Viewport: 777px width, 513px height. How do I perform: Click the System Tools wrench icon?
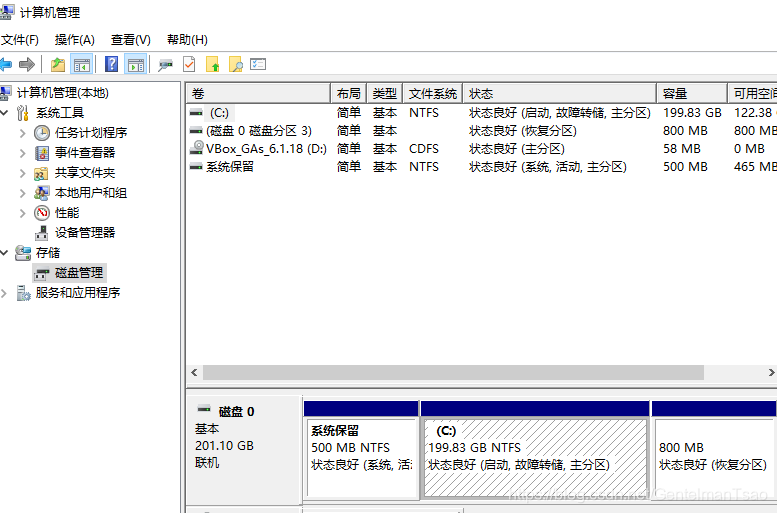click(23, 113)
